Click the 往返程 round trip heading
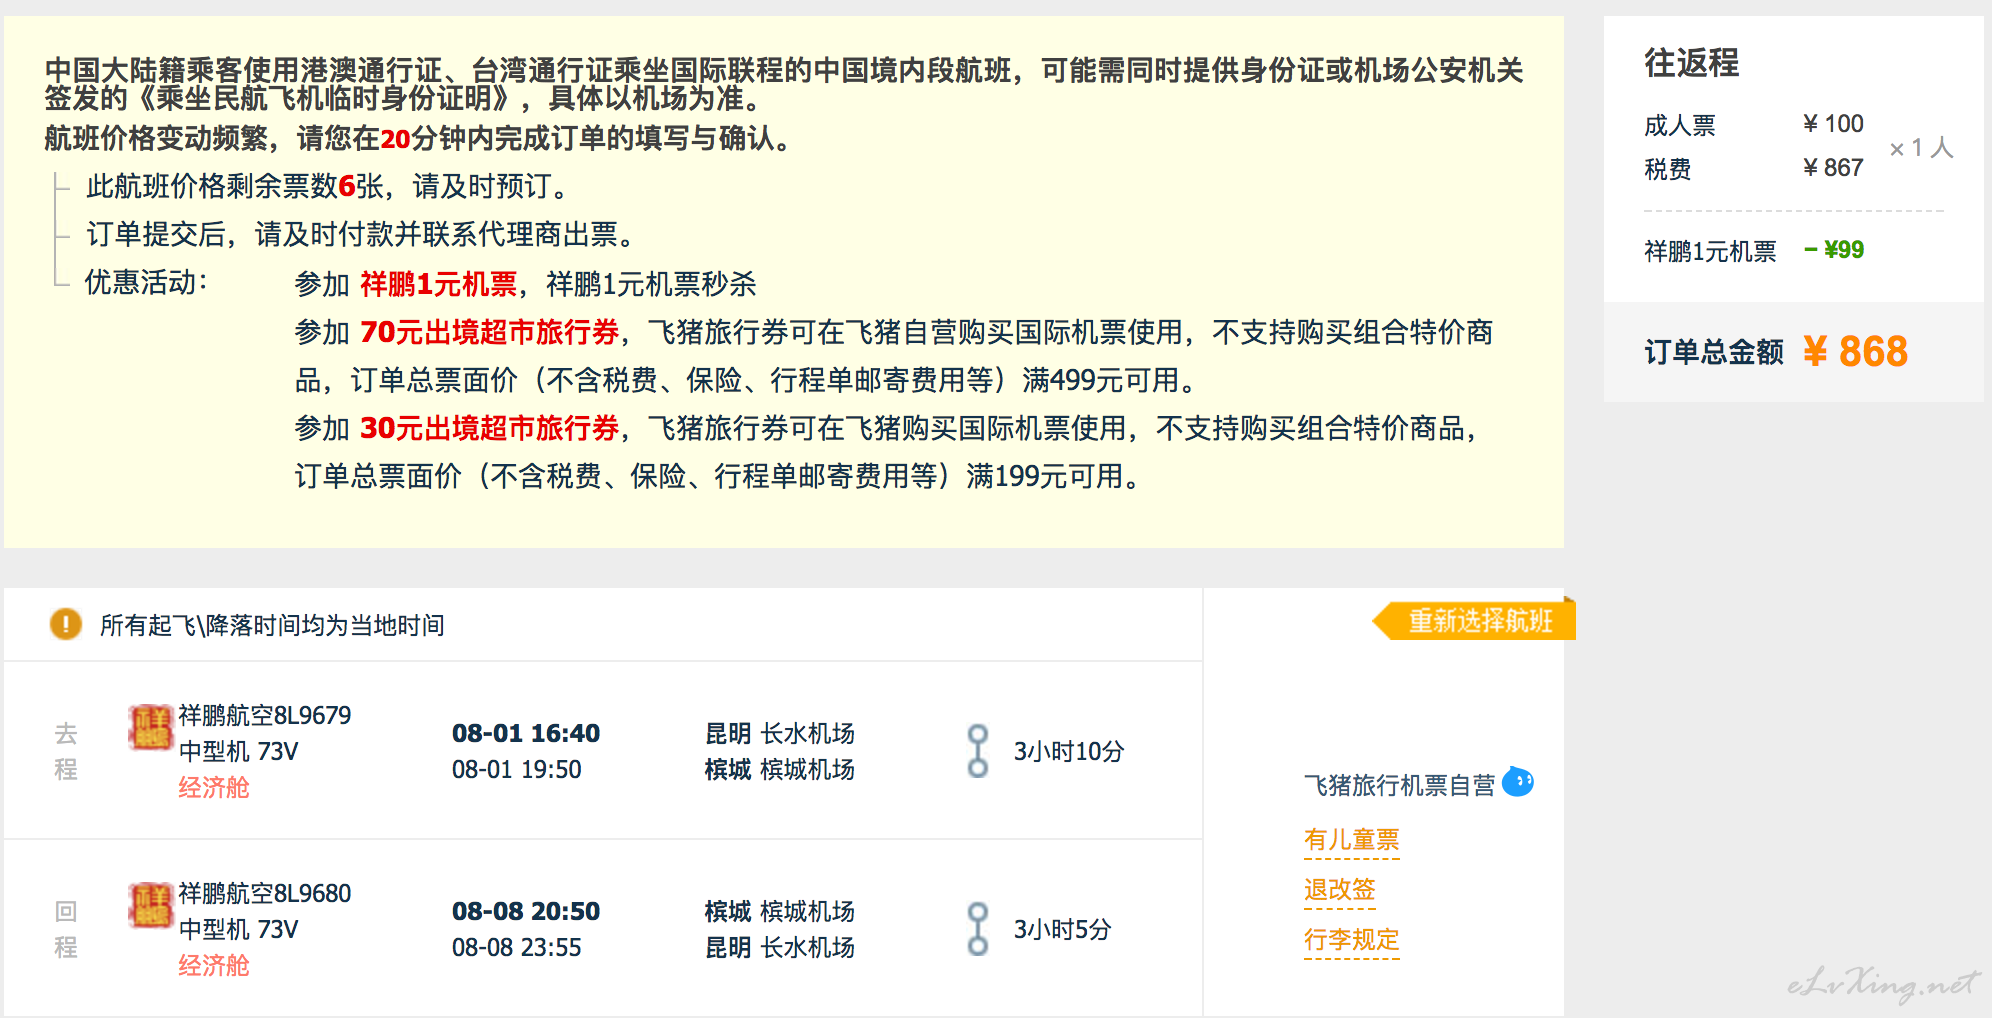Image resolution: width=1992 pixels, height=1018 pixels. pyautogui.click(x=1692, y=62)
